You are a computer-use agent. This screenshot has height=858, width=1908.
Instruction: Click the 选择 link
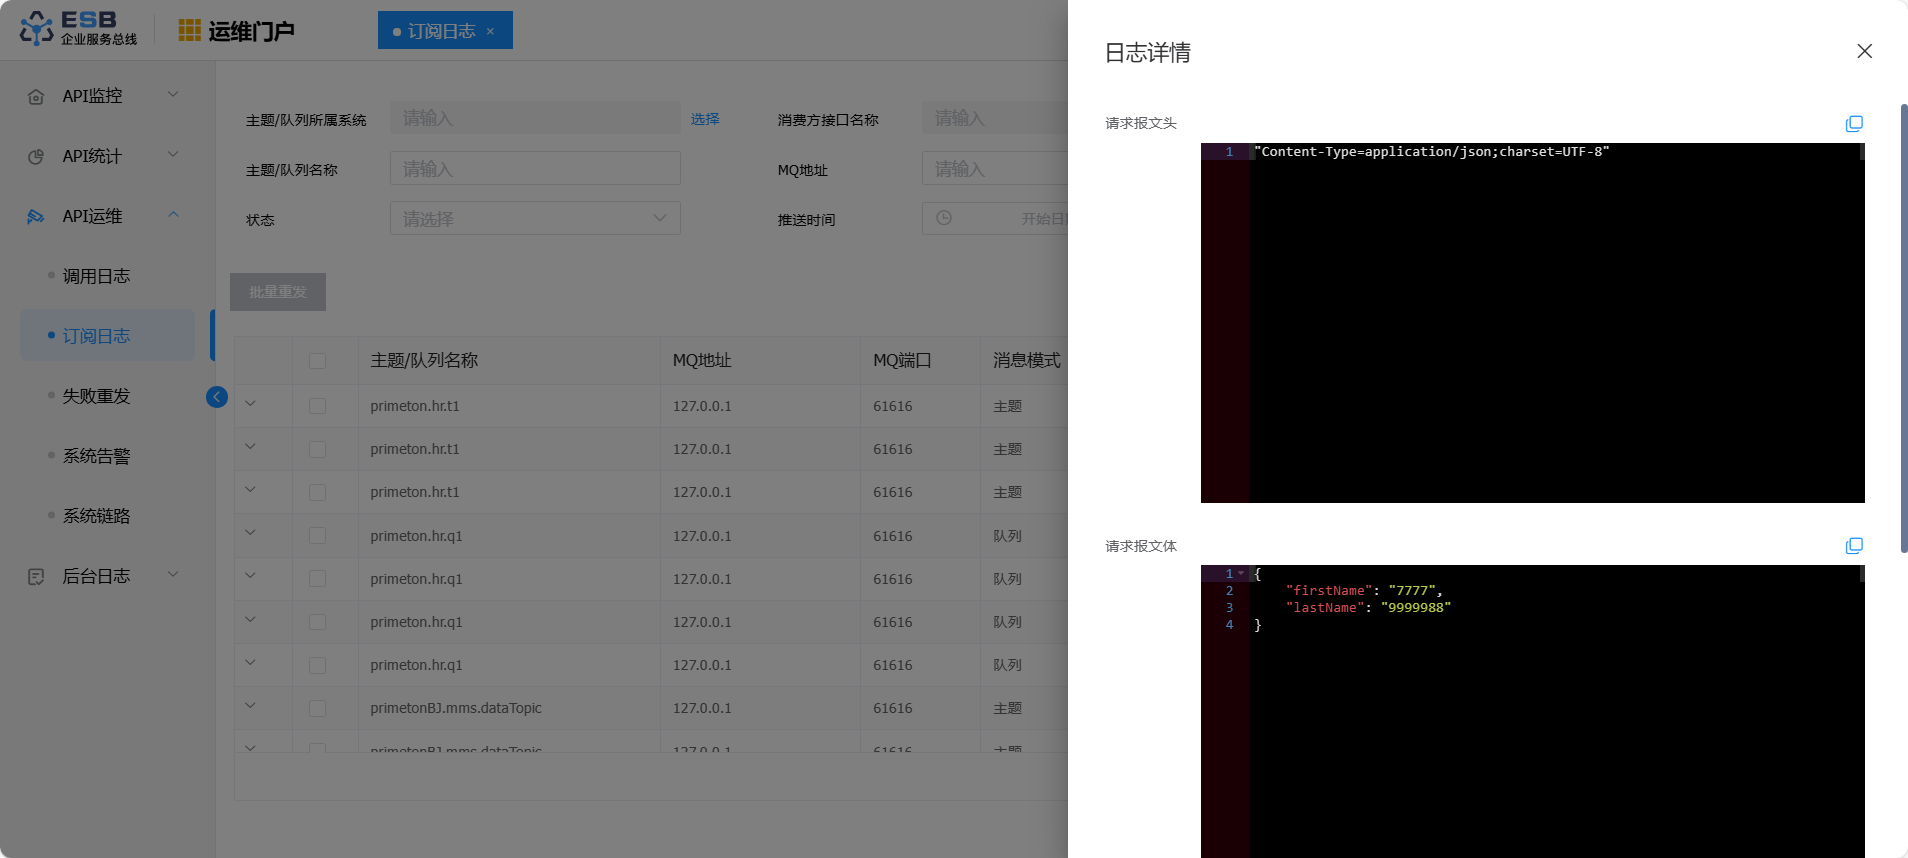705,119
